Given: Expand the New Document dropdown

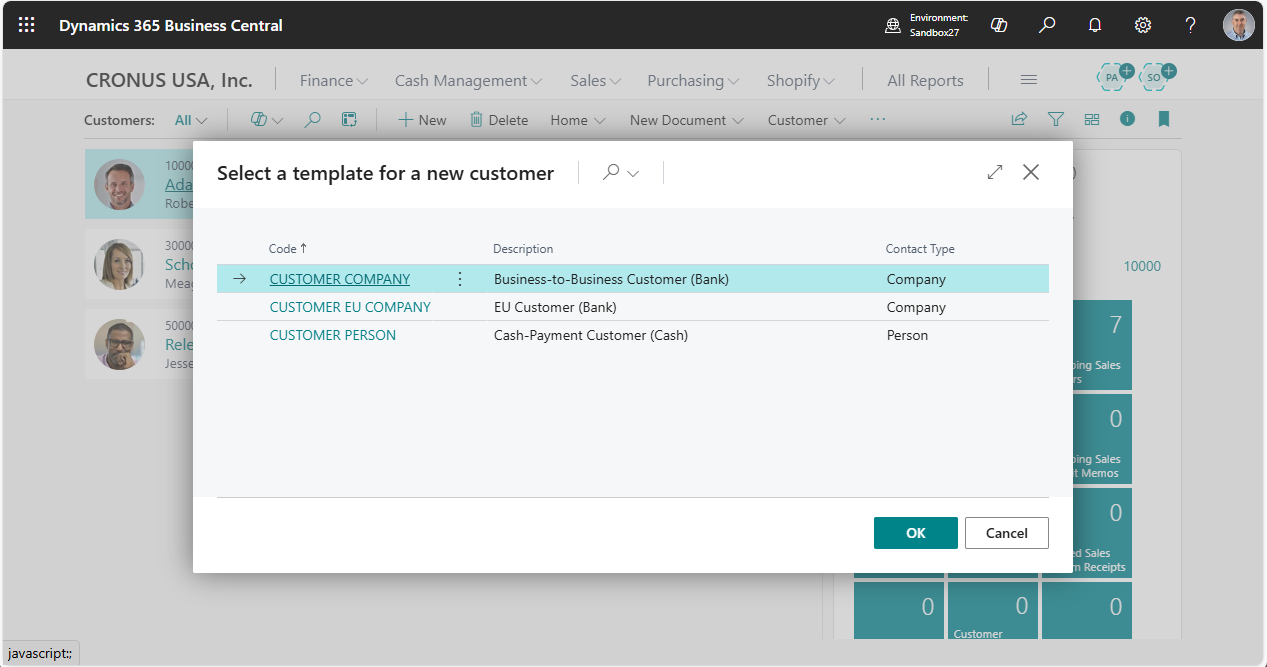Looking at the screenshot, I should [685, 119].
